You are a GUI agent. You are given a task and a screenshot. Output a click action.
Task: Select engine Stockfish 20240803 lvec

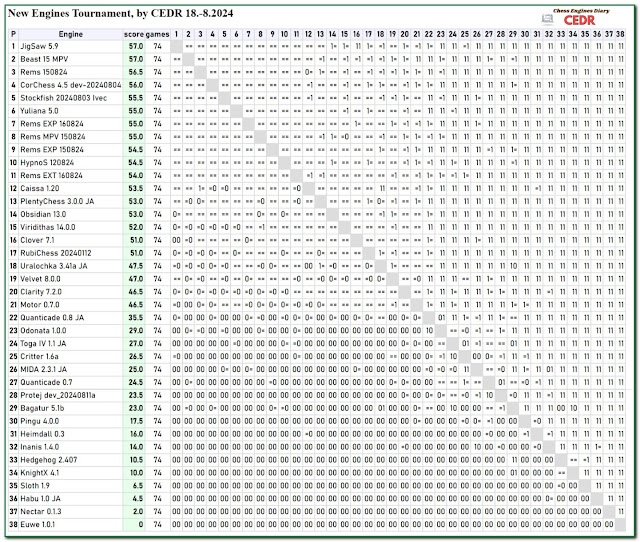point(63,98)
